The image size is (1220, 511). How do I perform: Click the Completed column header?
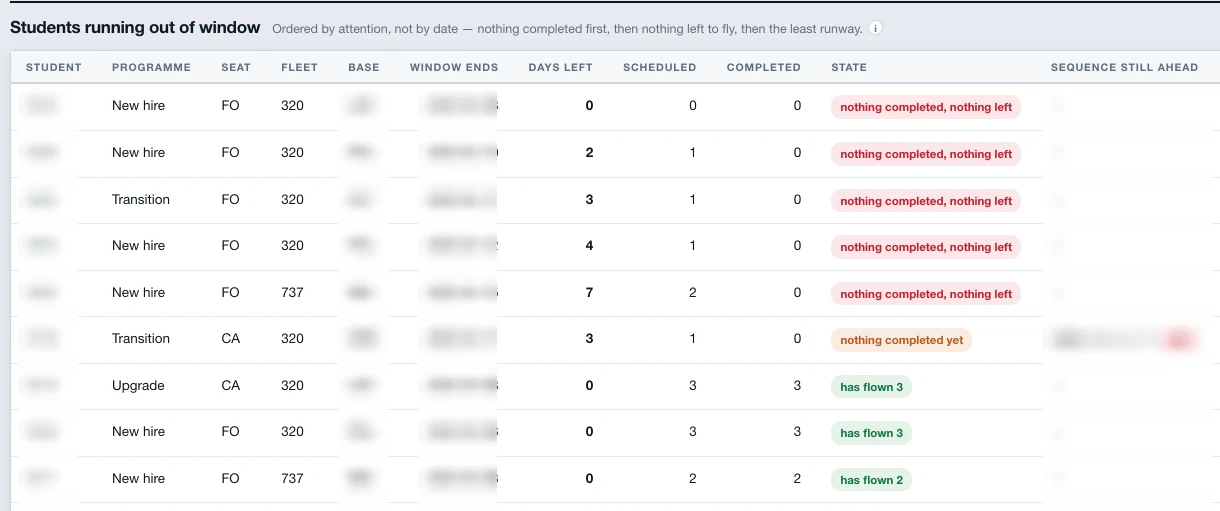coord(763,67)
